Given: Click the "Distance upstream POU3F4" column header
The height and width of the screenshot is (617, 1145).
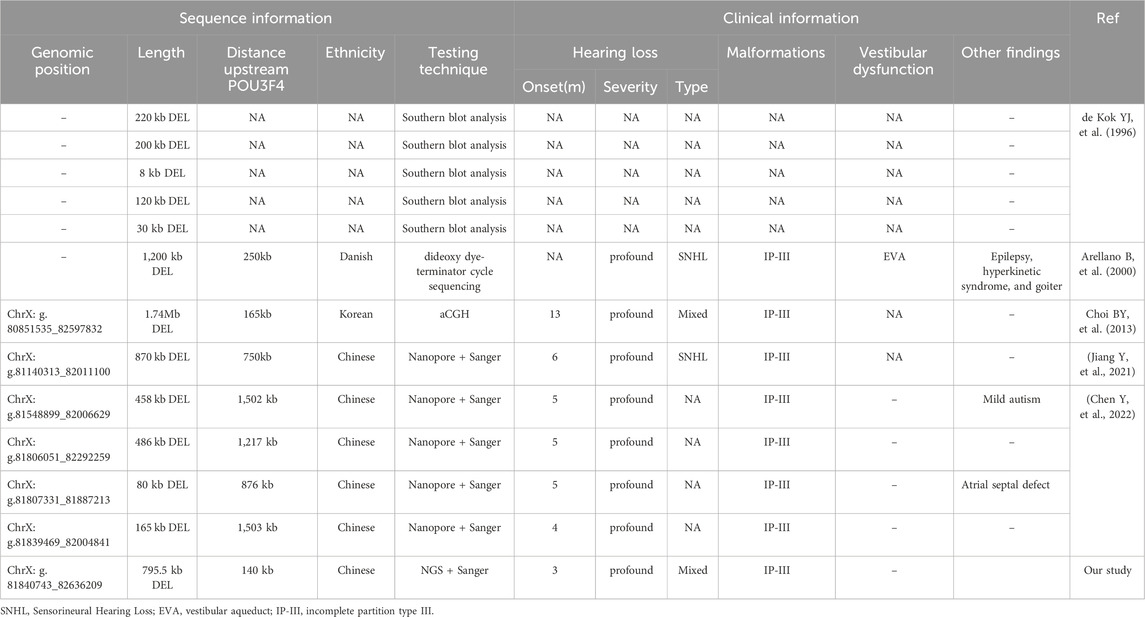Looking at the screenshot, I should click(x=256, y=61).
